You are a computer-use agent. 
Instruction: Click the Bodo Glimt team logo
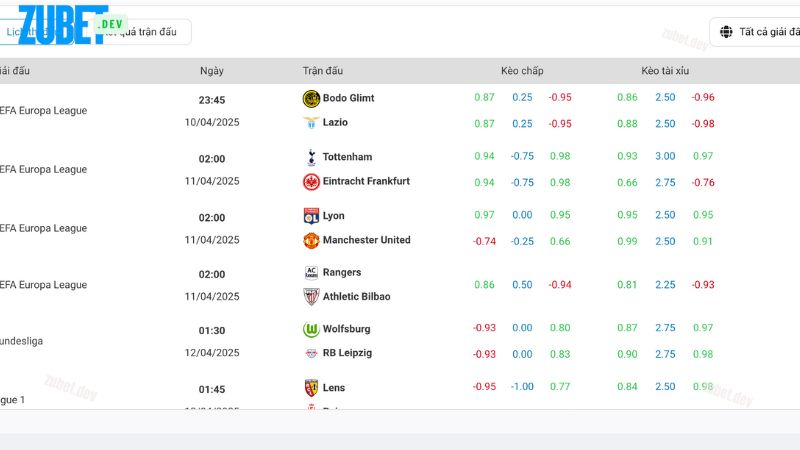[x=311, y=98]
